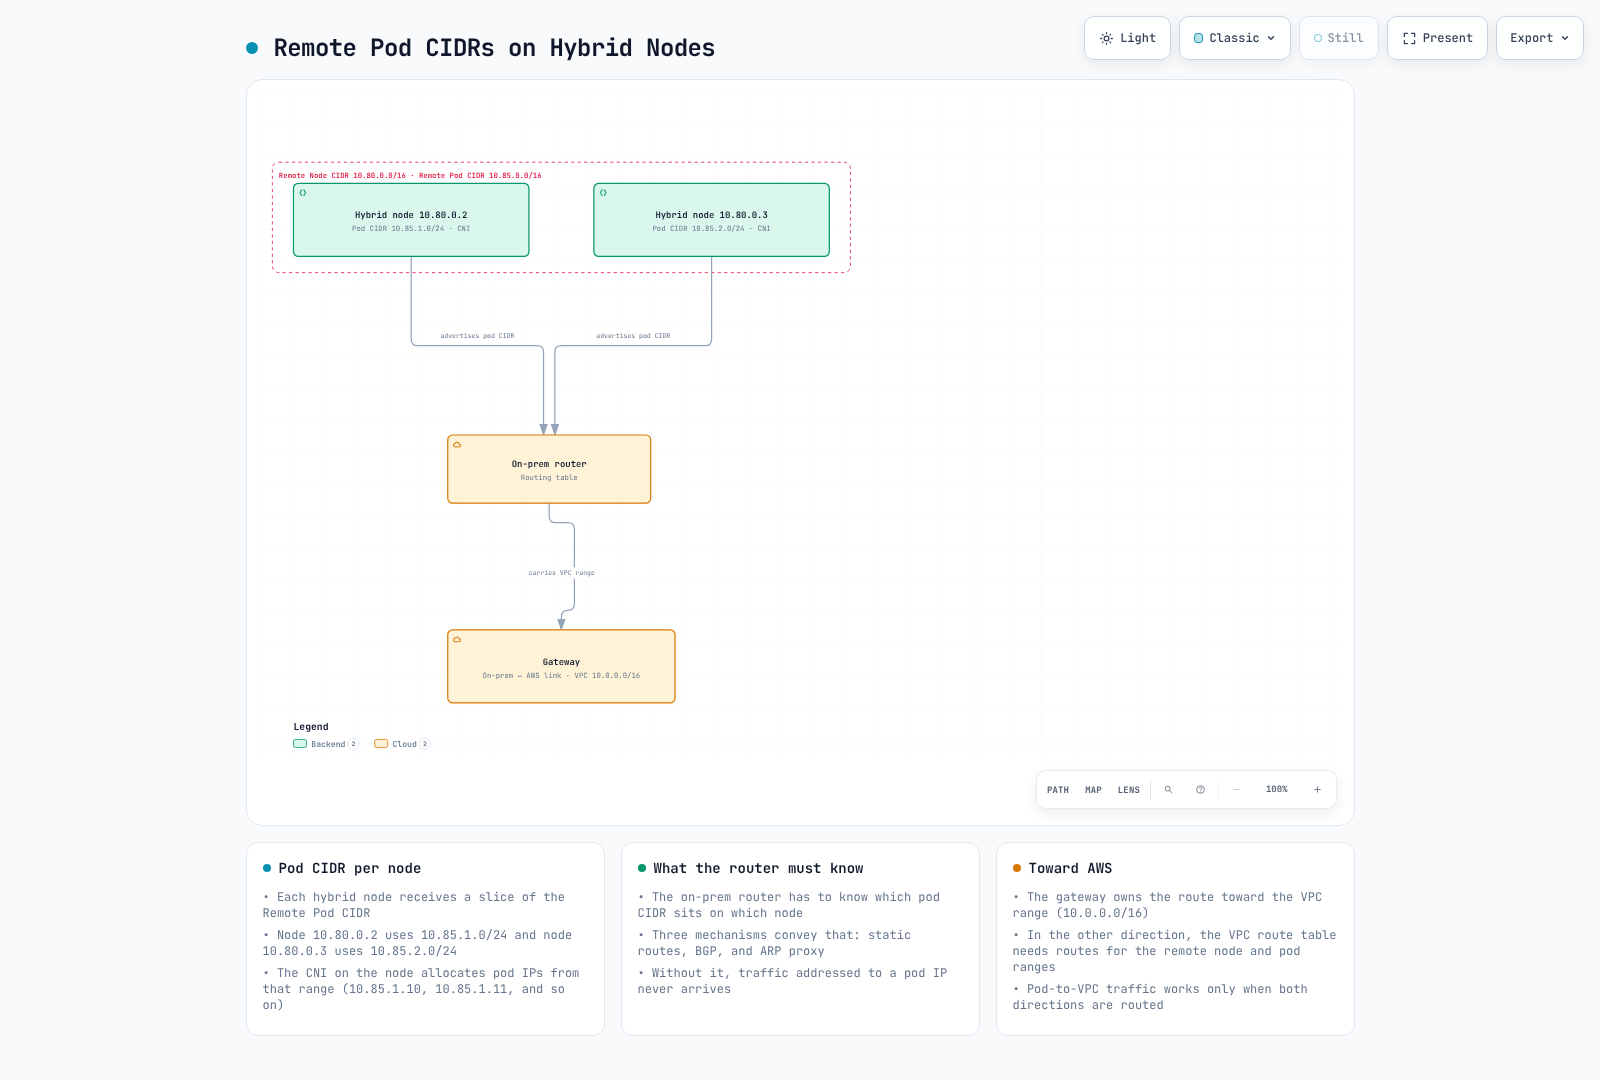Screen dimensions: 1600x1080
Task: Click the cloud icon in Gateway node
Action: pyautogui.click(x=457, y=639)
